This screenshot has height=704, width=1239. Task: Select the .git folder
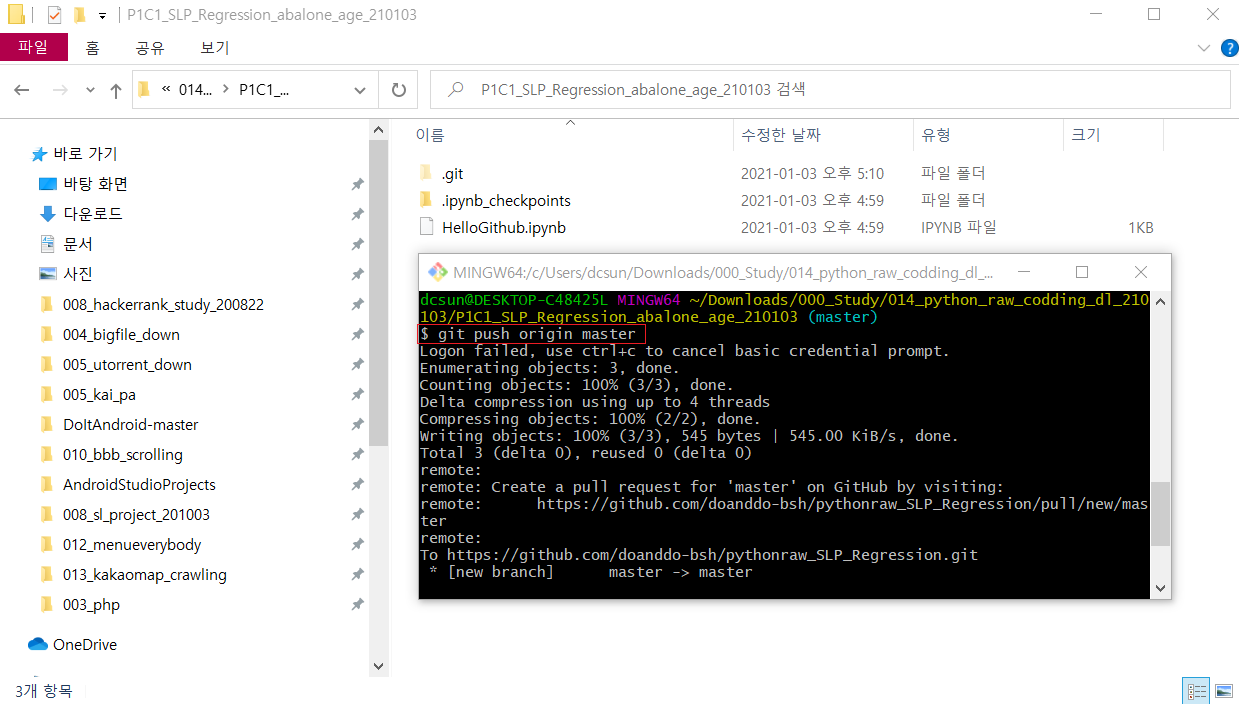click(x=452, y=173)
